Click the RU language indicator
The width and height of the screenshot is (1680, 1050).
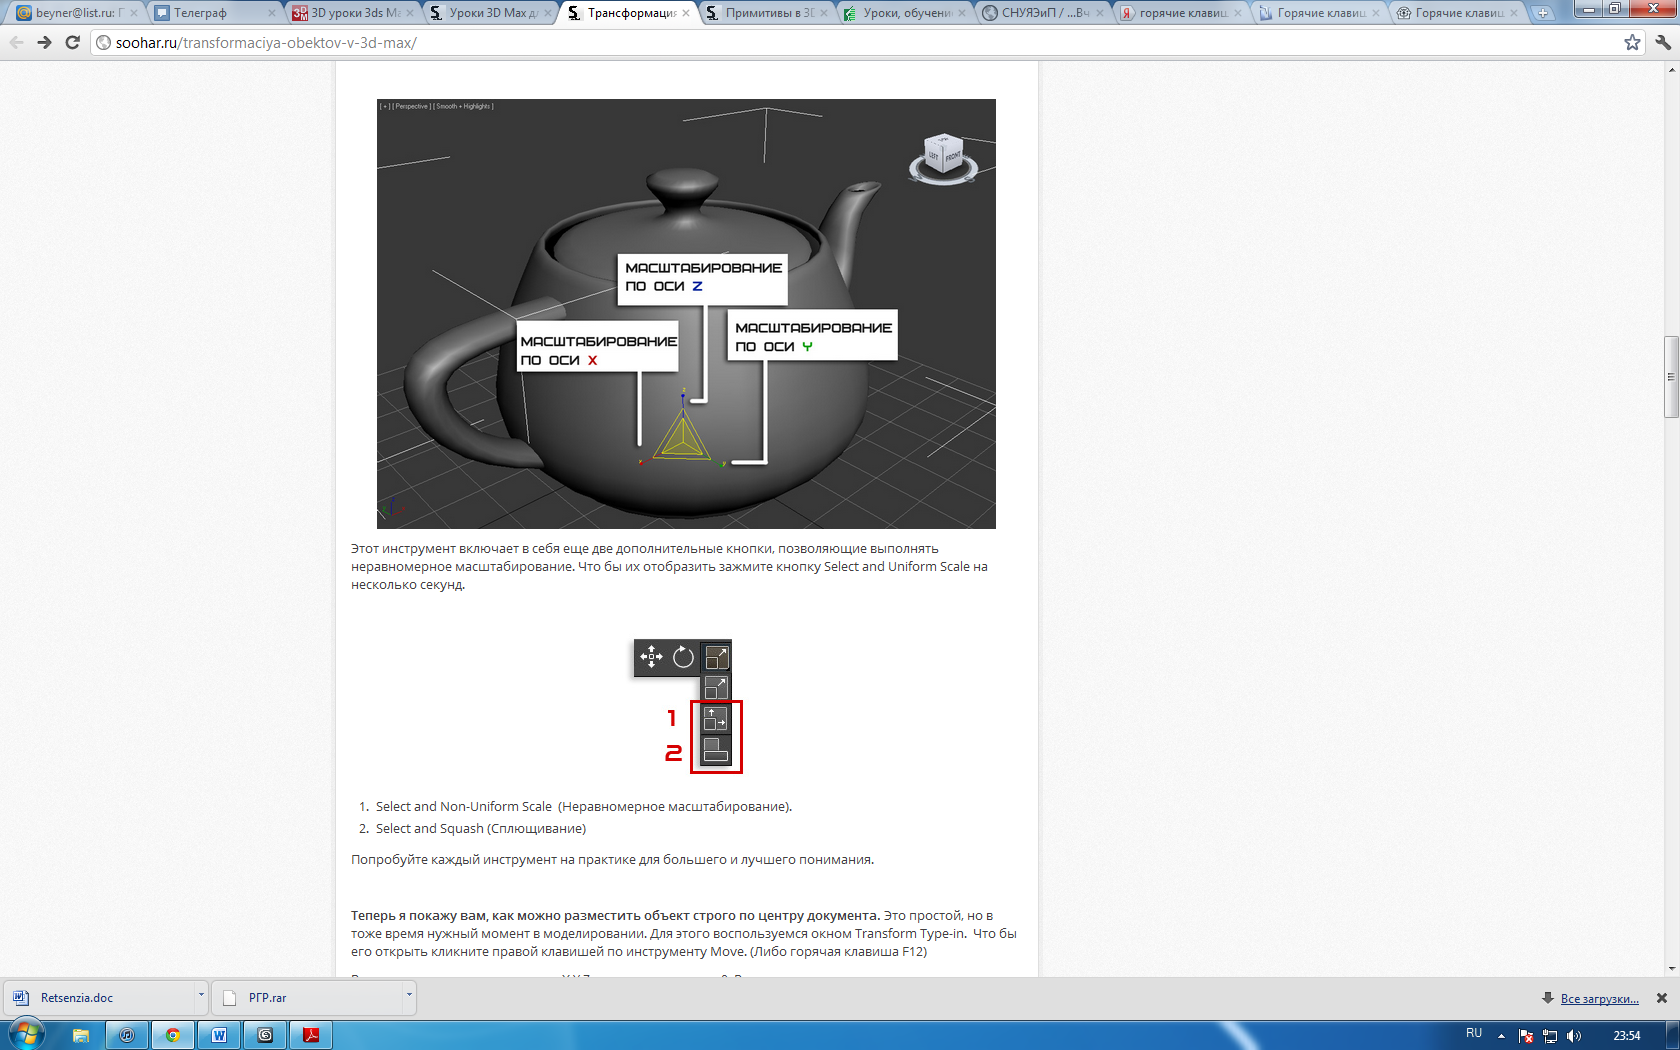[x=1474, y=1033]
